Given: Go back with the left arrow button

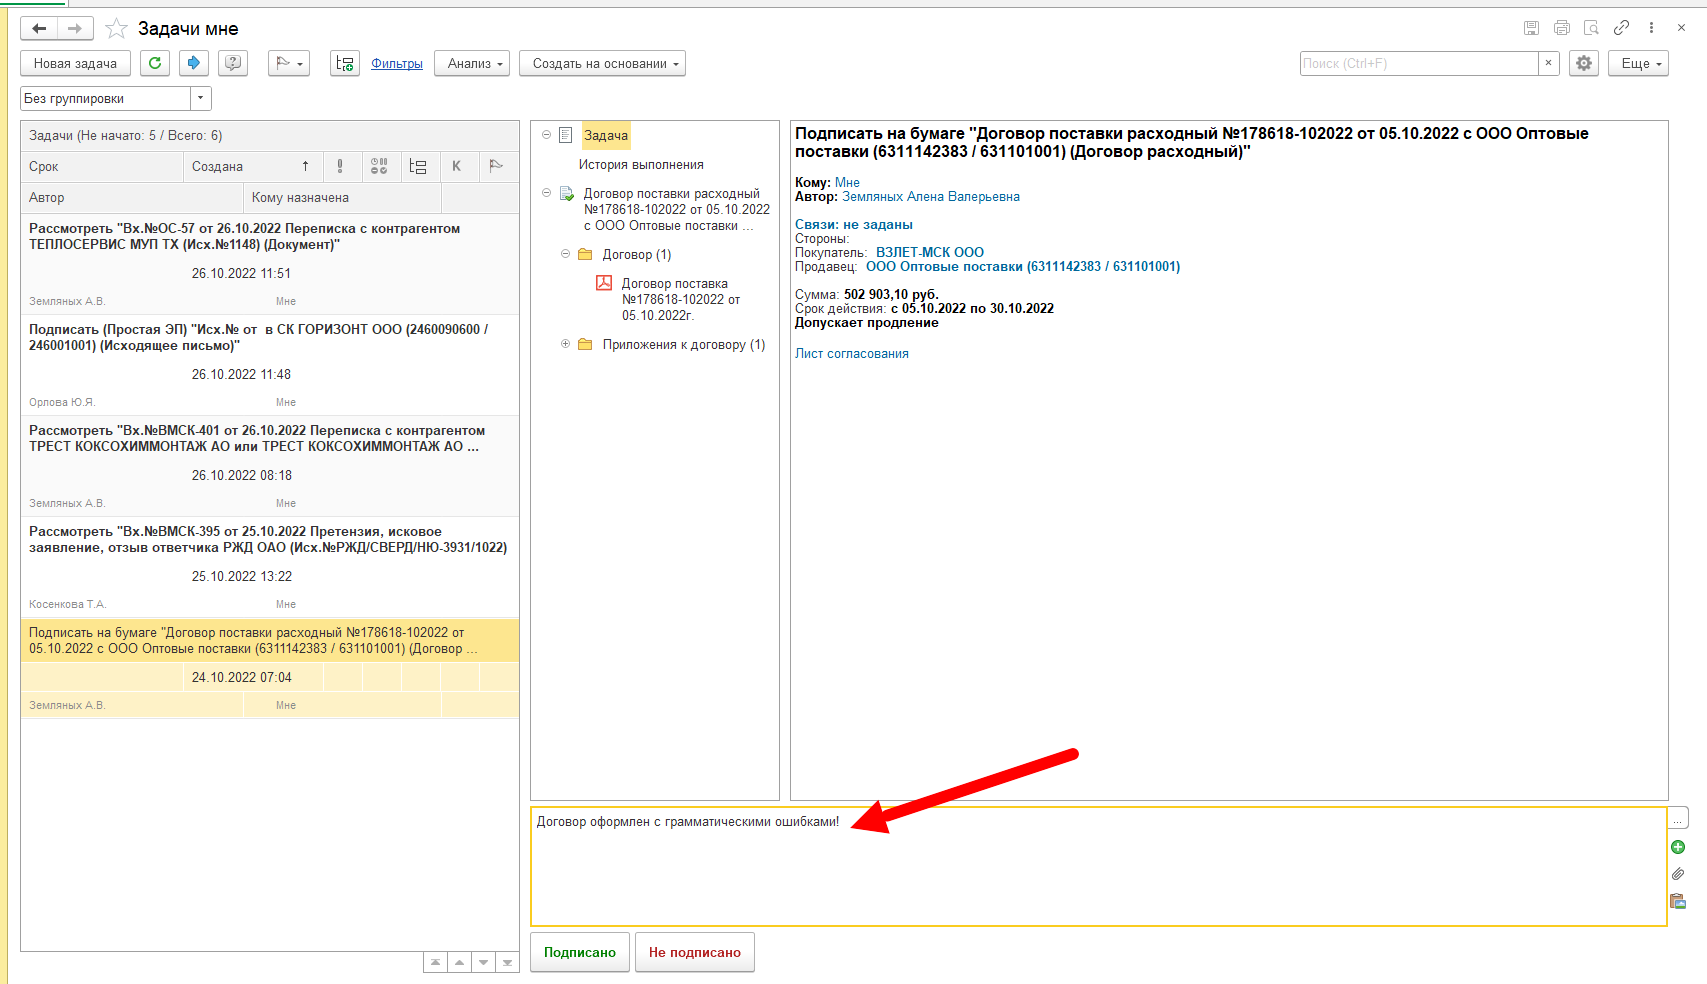Looking at the screenshot, I should (39, 28).
